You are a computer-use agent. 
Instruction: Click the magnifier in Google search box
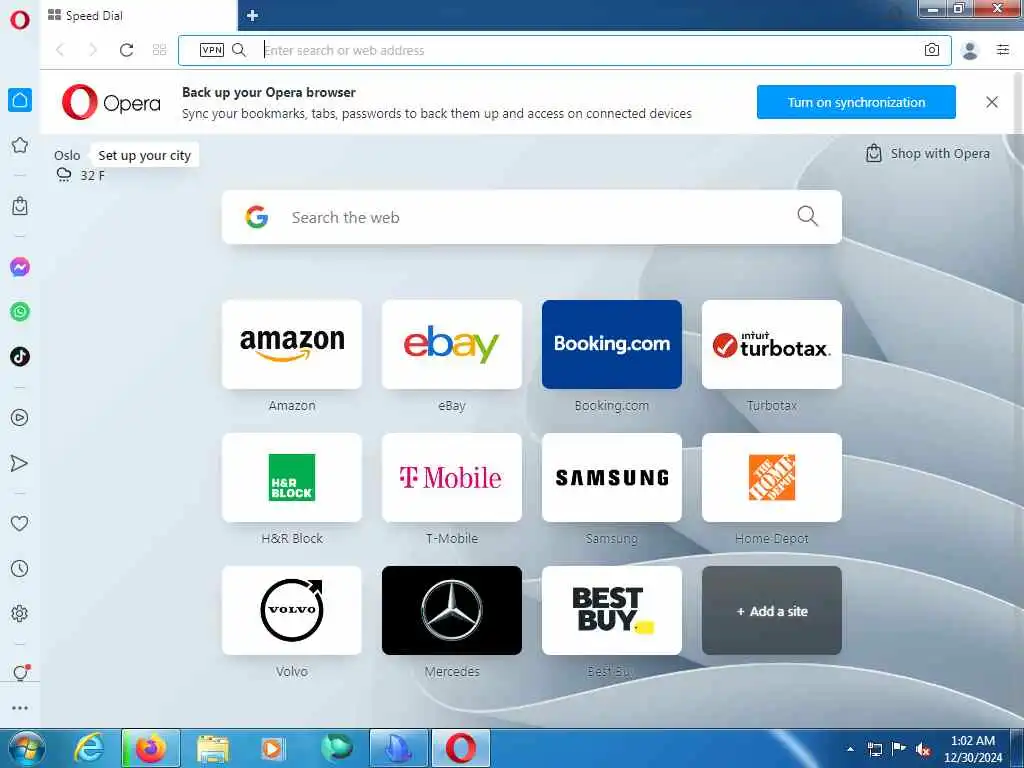click(808, 216)
